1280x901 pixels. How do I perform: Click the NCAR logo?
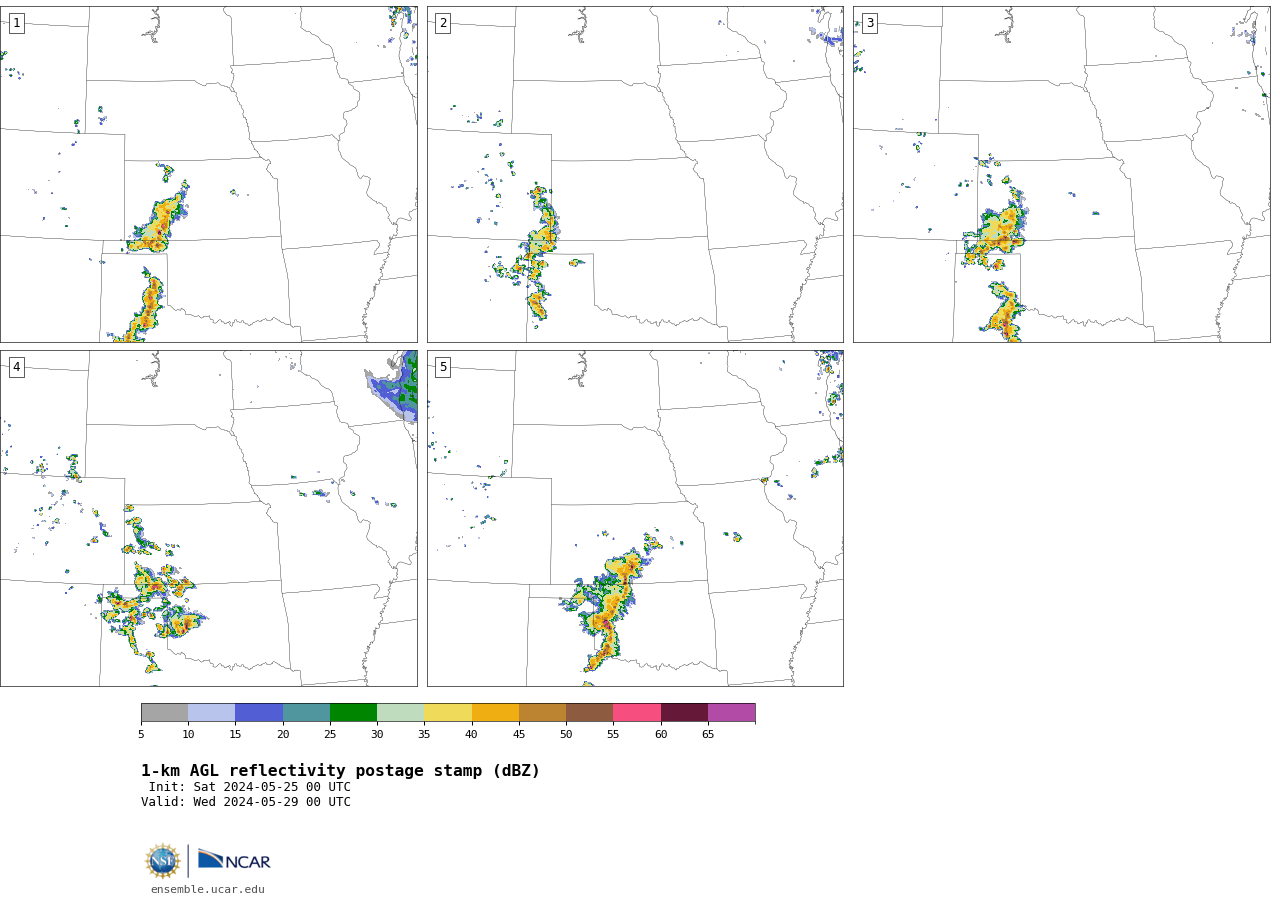coord(234,860)
